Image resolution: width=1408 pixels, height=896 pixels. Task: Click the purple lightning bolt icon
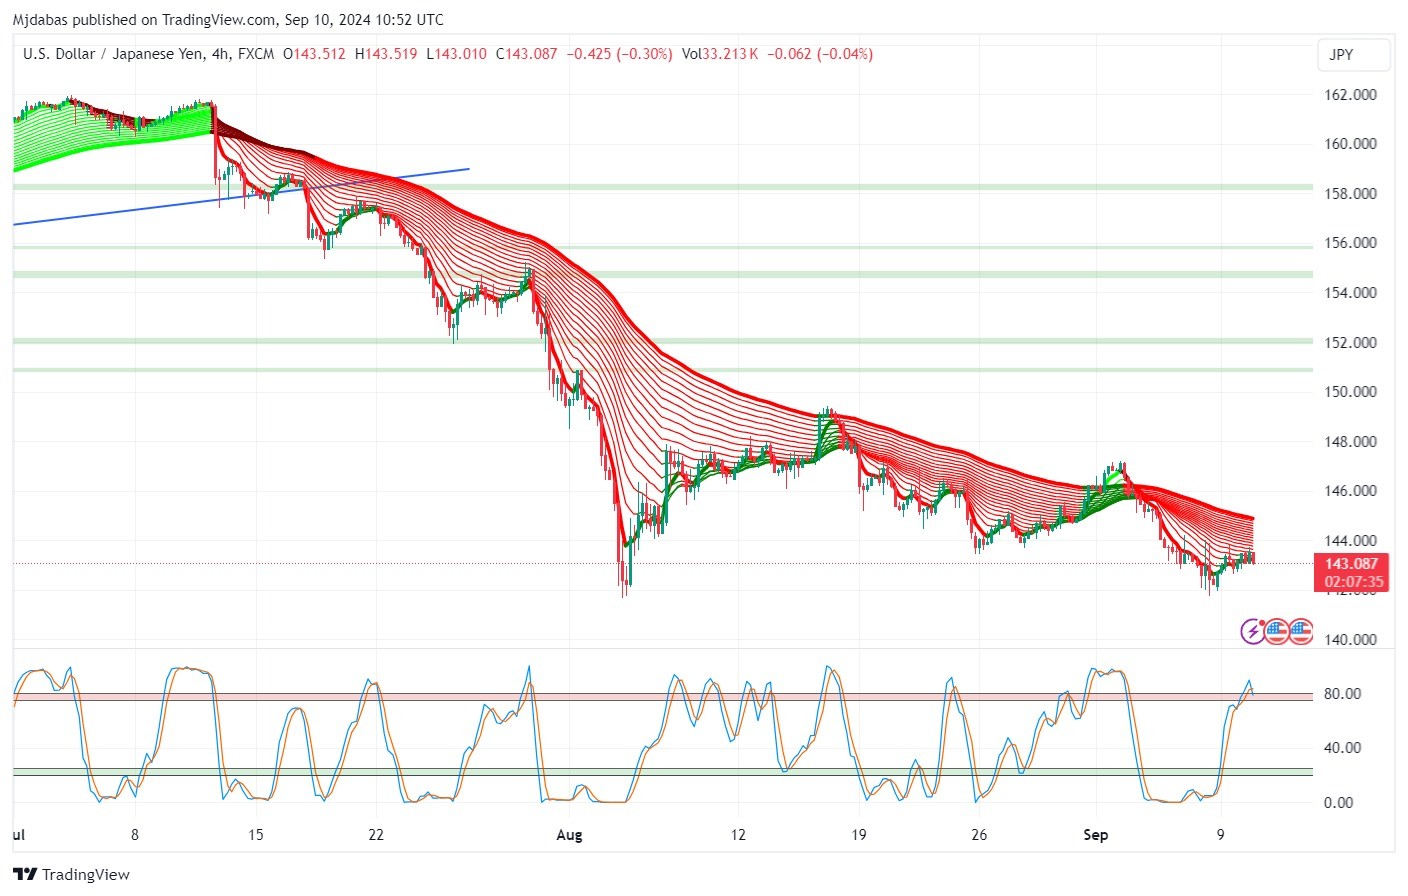click(x=1252, y=631)
